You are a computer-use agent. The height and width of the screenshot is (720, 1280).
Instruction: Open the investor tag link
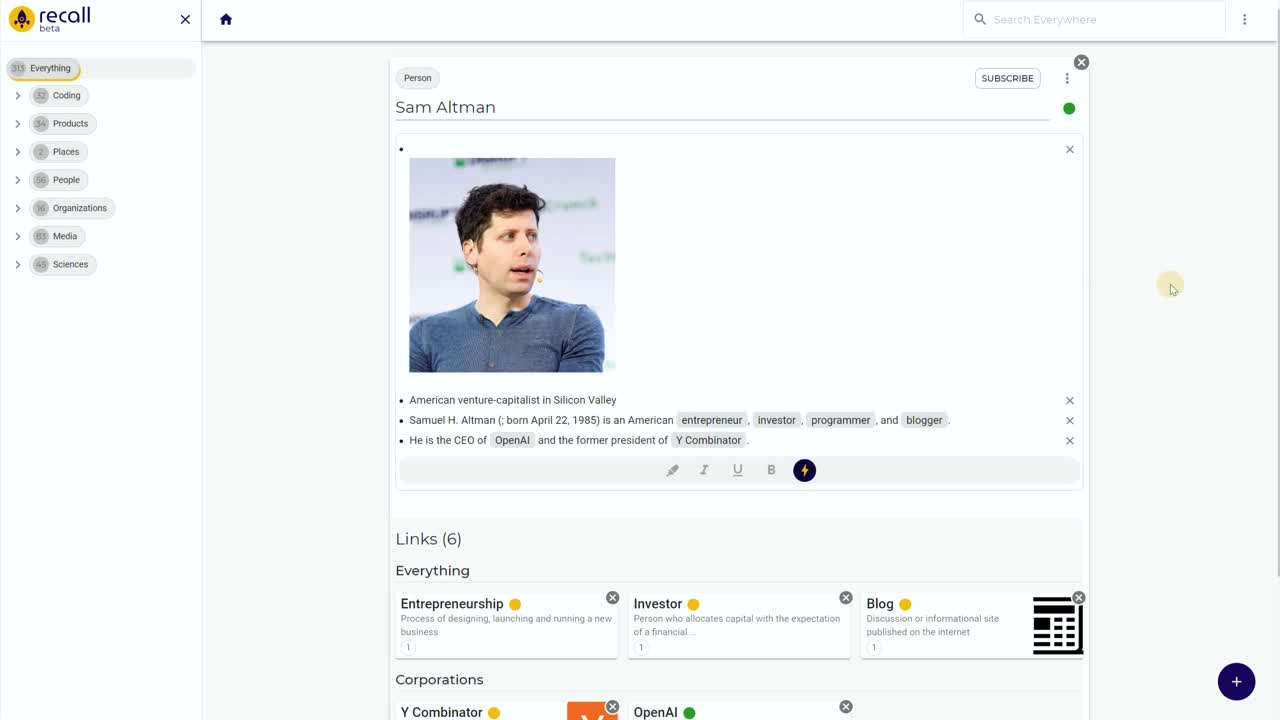[777, 420]
